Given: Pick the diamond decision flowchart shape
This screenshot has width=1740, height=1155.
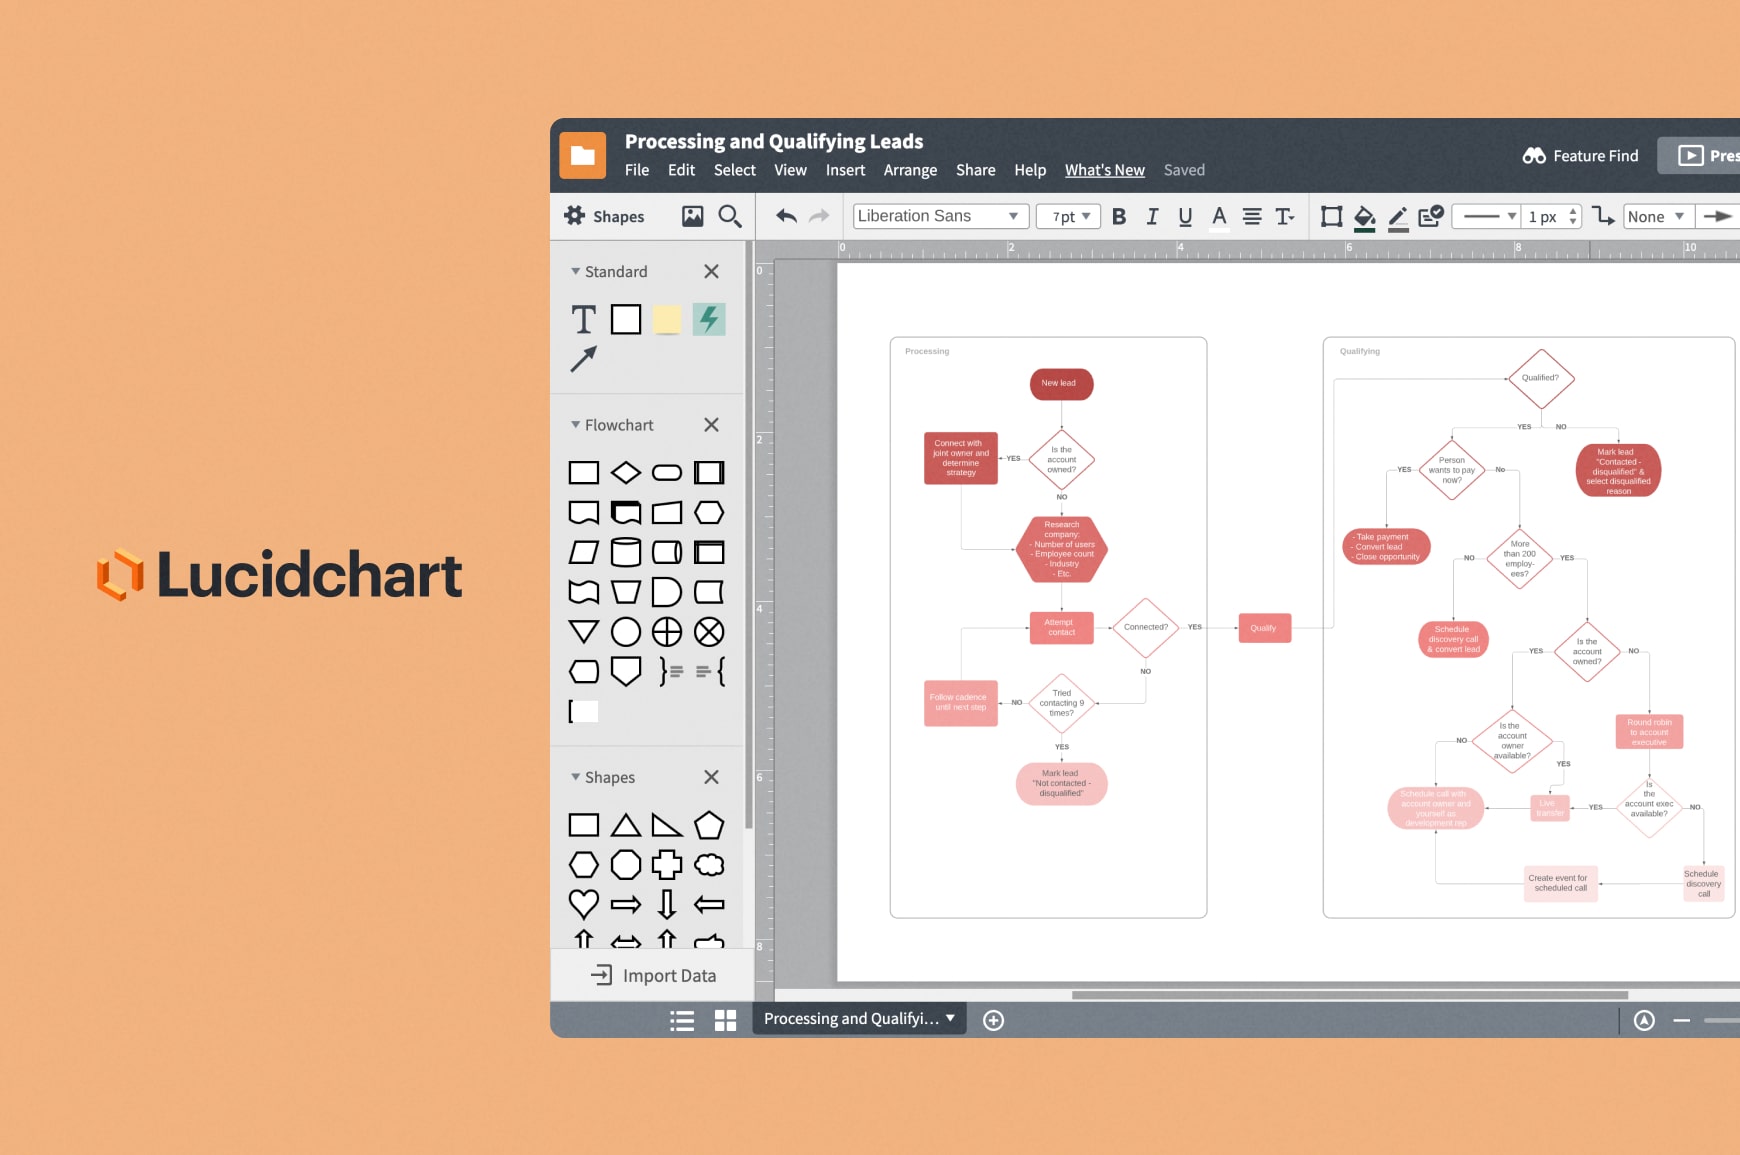Looking at the screenshot, I should pos(626,472).
